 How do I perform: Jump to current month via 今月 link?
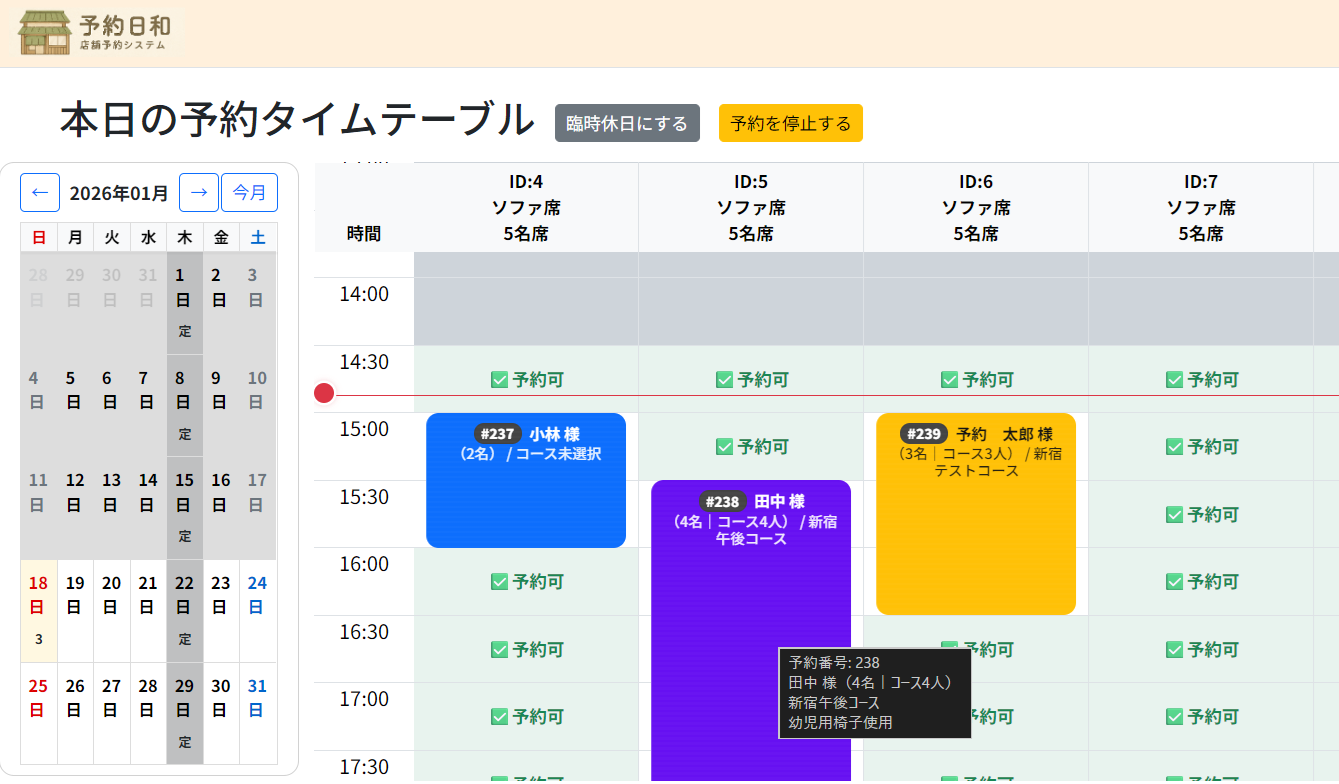249,192
